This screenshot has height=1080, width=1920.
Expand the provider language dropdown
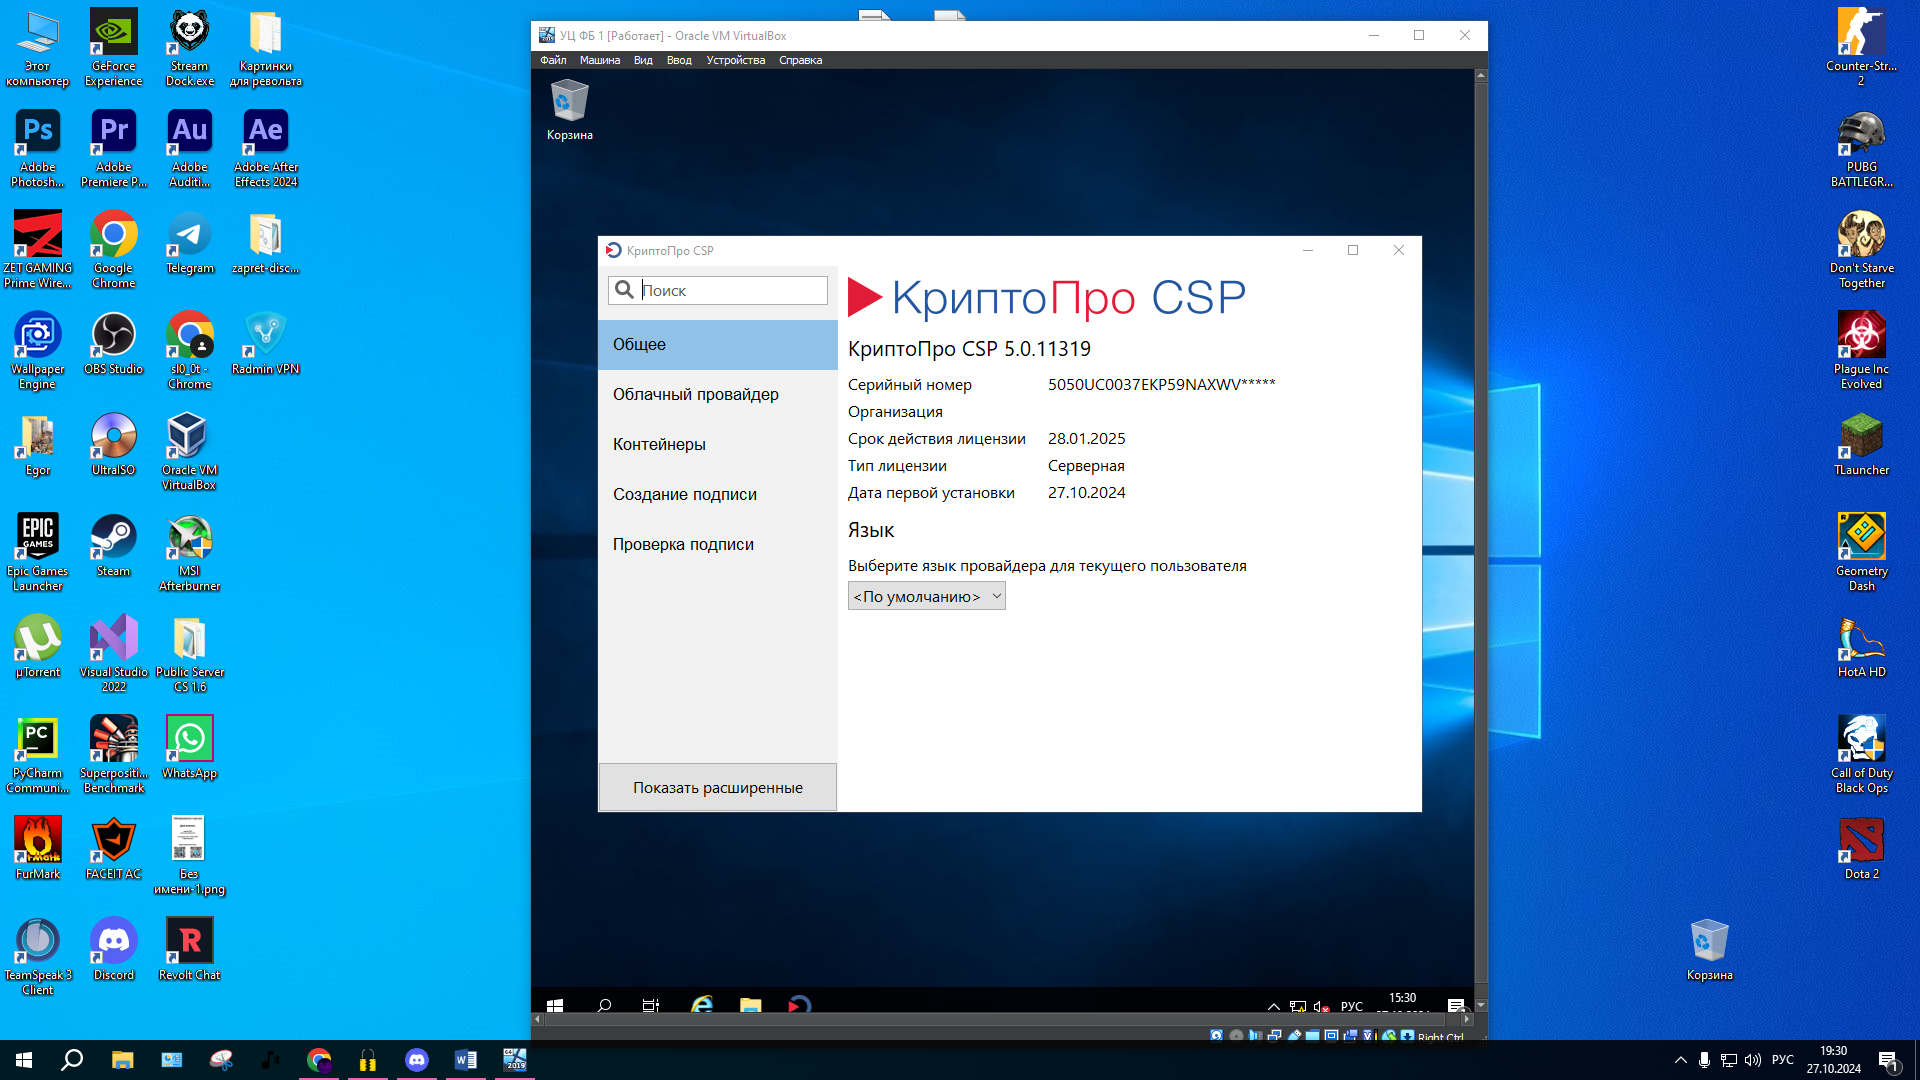click(x=927, y=596)
